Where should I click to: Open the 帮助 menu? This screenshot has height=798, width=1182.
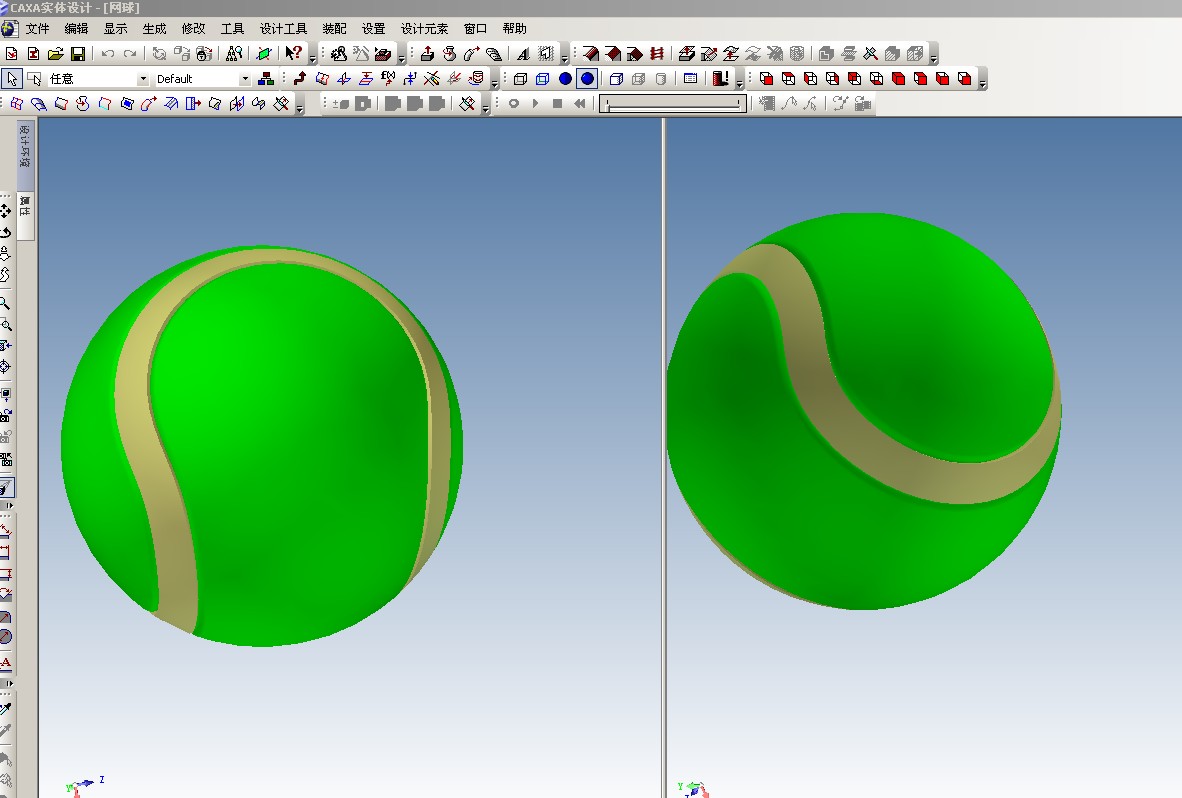[x=515, y=29]
